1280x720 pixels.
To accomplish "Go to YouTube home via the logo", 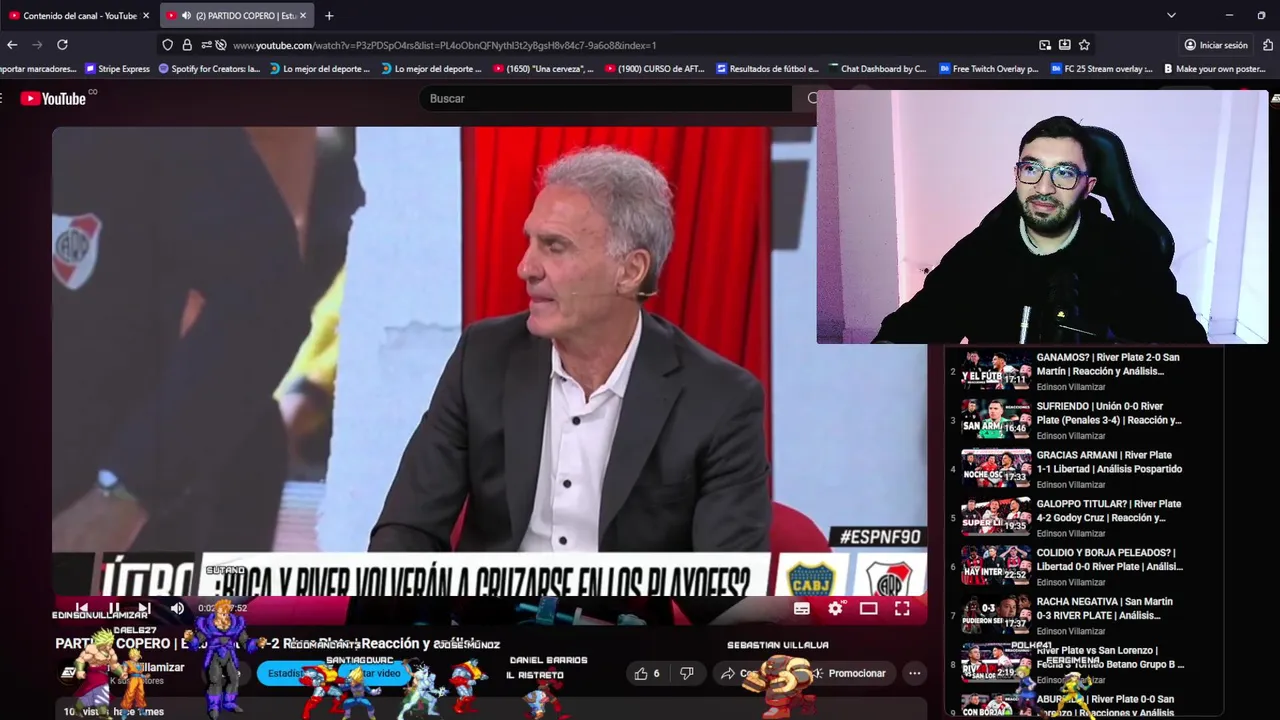I will click(x=55, y=98).
